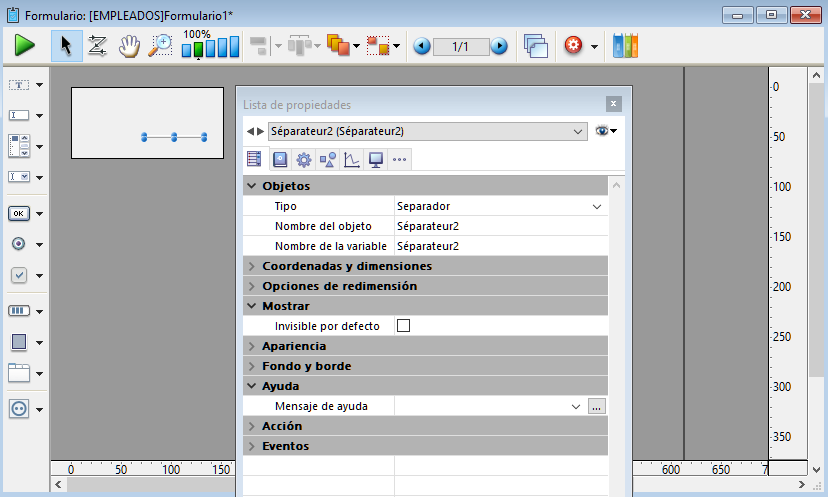
Task: Open the library books icon
Action: click(625, 46)
